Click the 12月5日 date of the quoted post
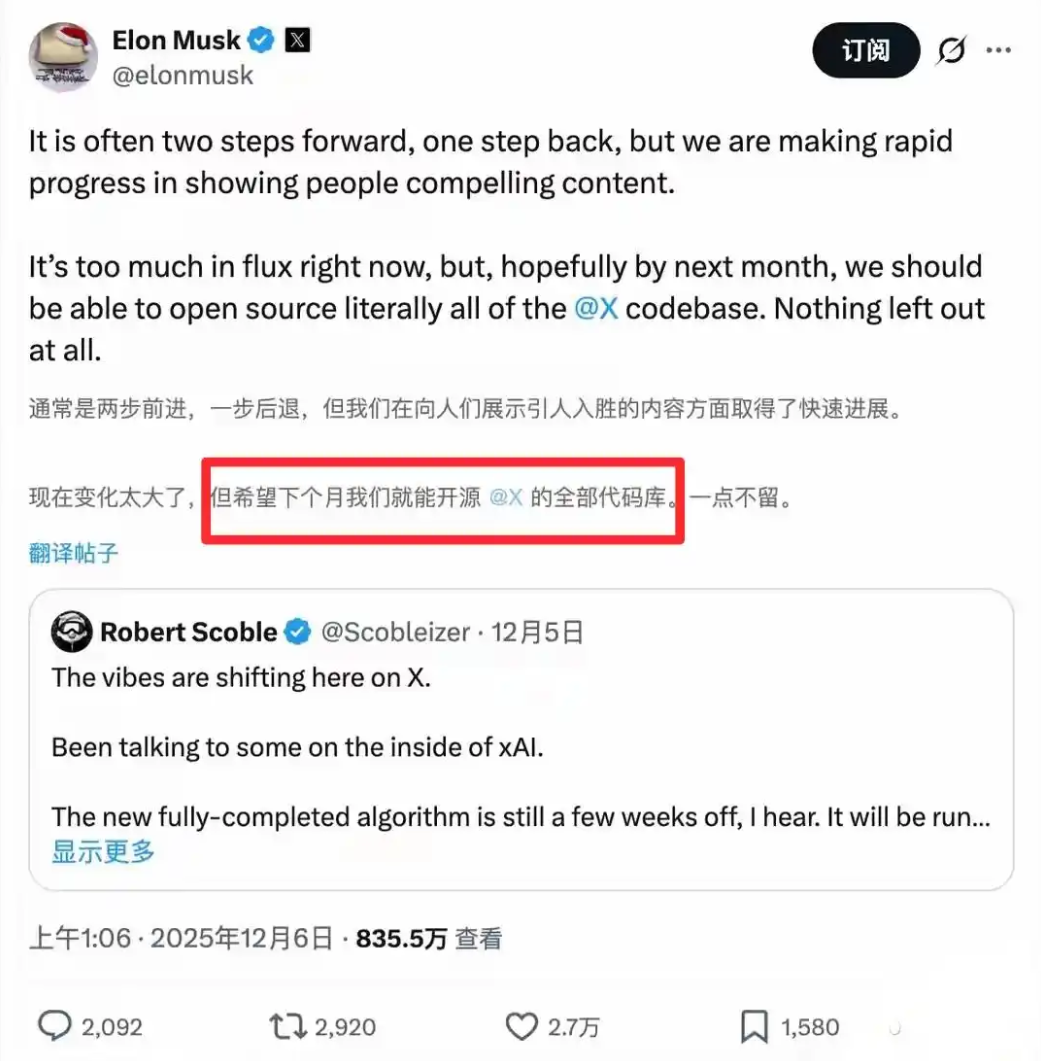 pos(537,632)
